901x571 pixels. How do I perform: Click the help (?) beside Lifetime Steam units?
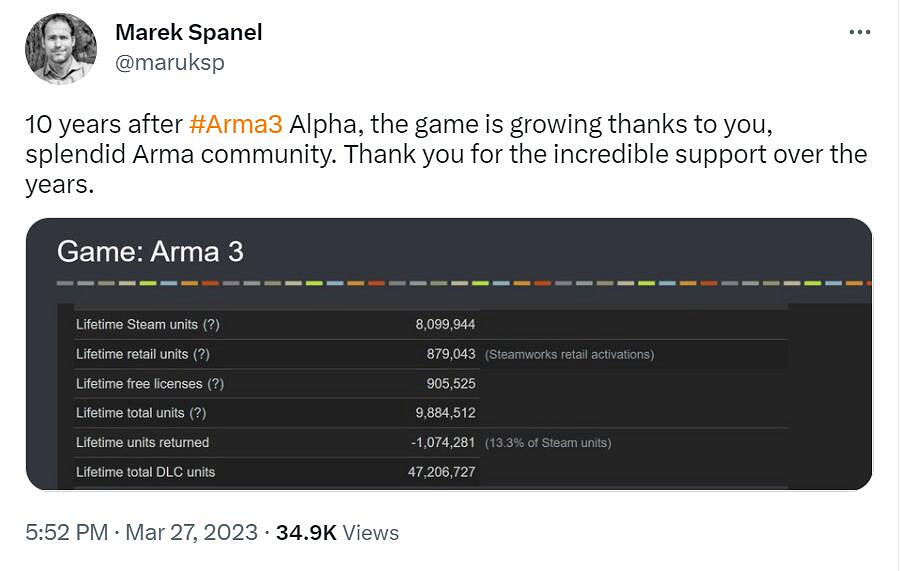click(212, 325)
